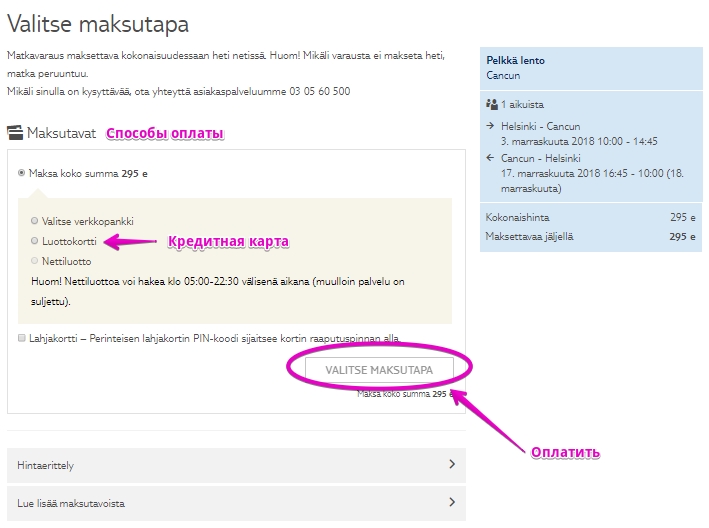Click "3. marraskuuta 2018 10:00 - 14:45" text

pos(579,141)
